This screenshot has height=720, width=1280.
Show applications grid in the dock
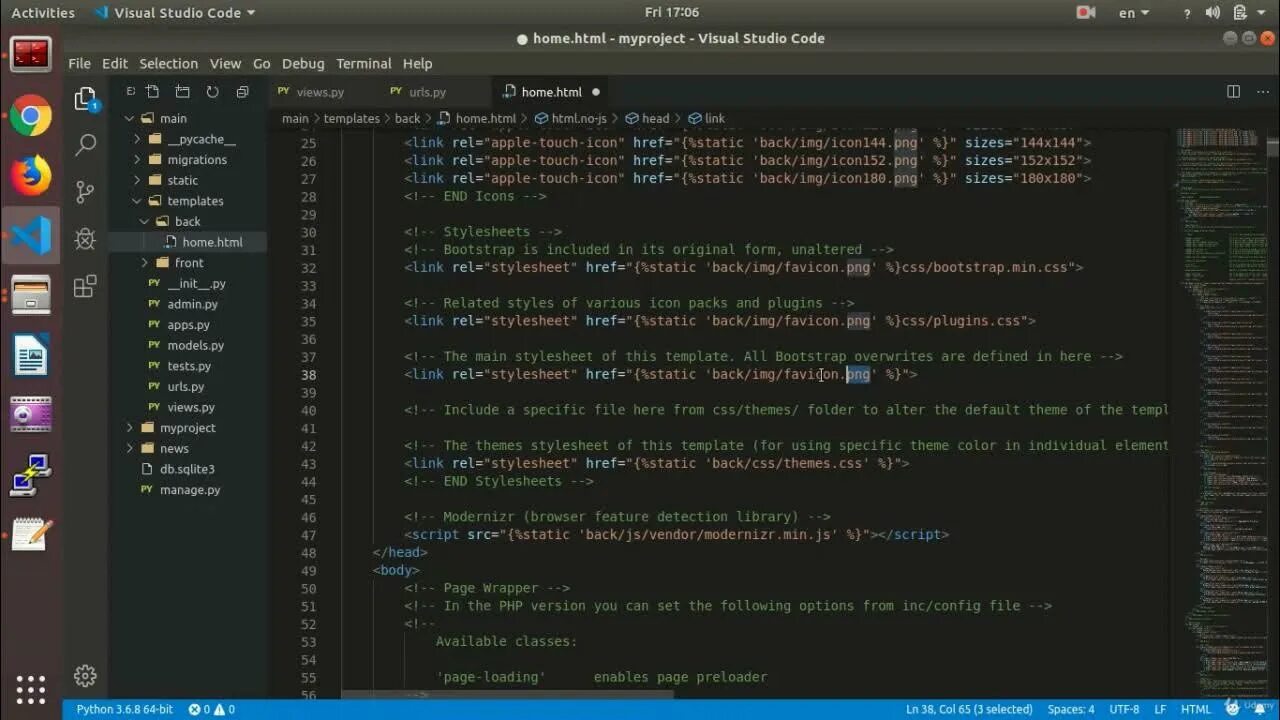[x=31, y=689]
